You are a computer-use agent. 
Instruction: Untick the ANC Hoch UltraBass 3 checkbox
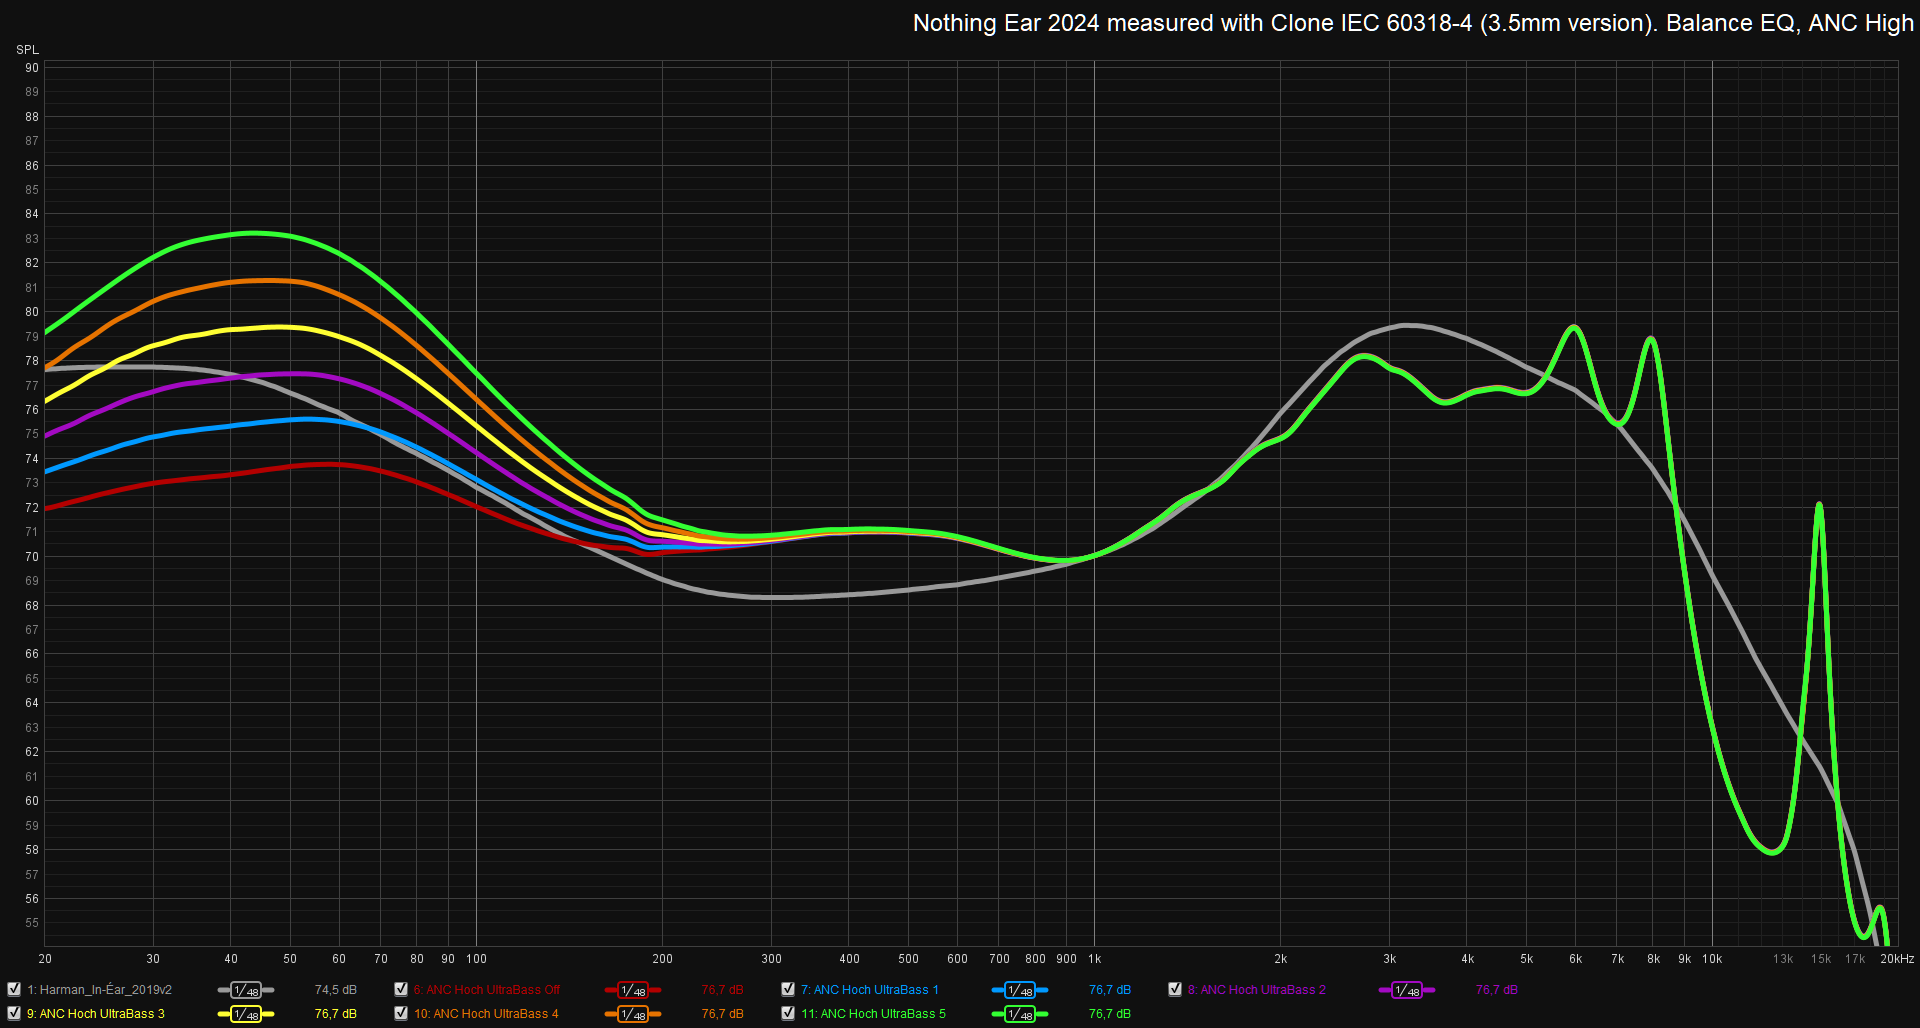14,1013
